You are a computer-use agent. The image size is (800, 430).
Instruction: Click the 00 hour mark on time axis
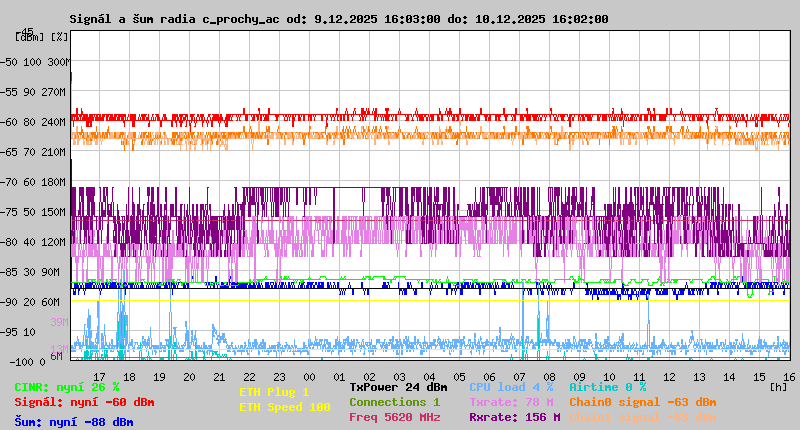(310, 376)
